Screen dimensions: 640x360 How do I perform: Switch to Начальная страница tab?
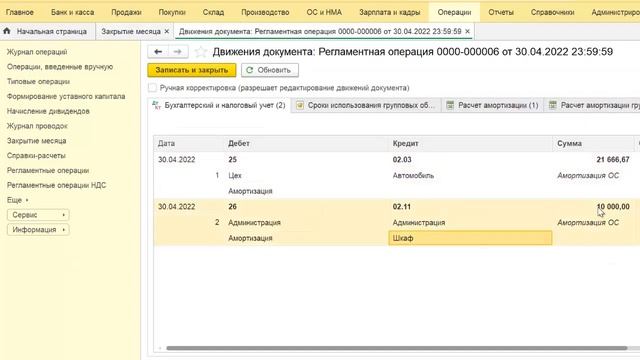pos(47,31)
